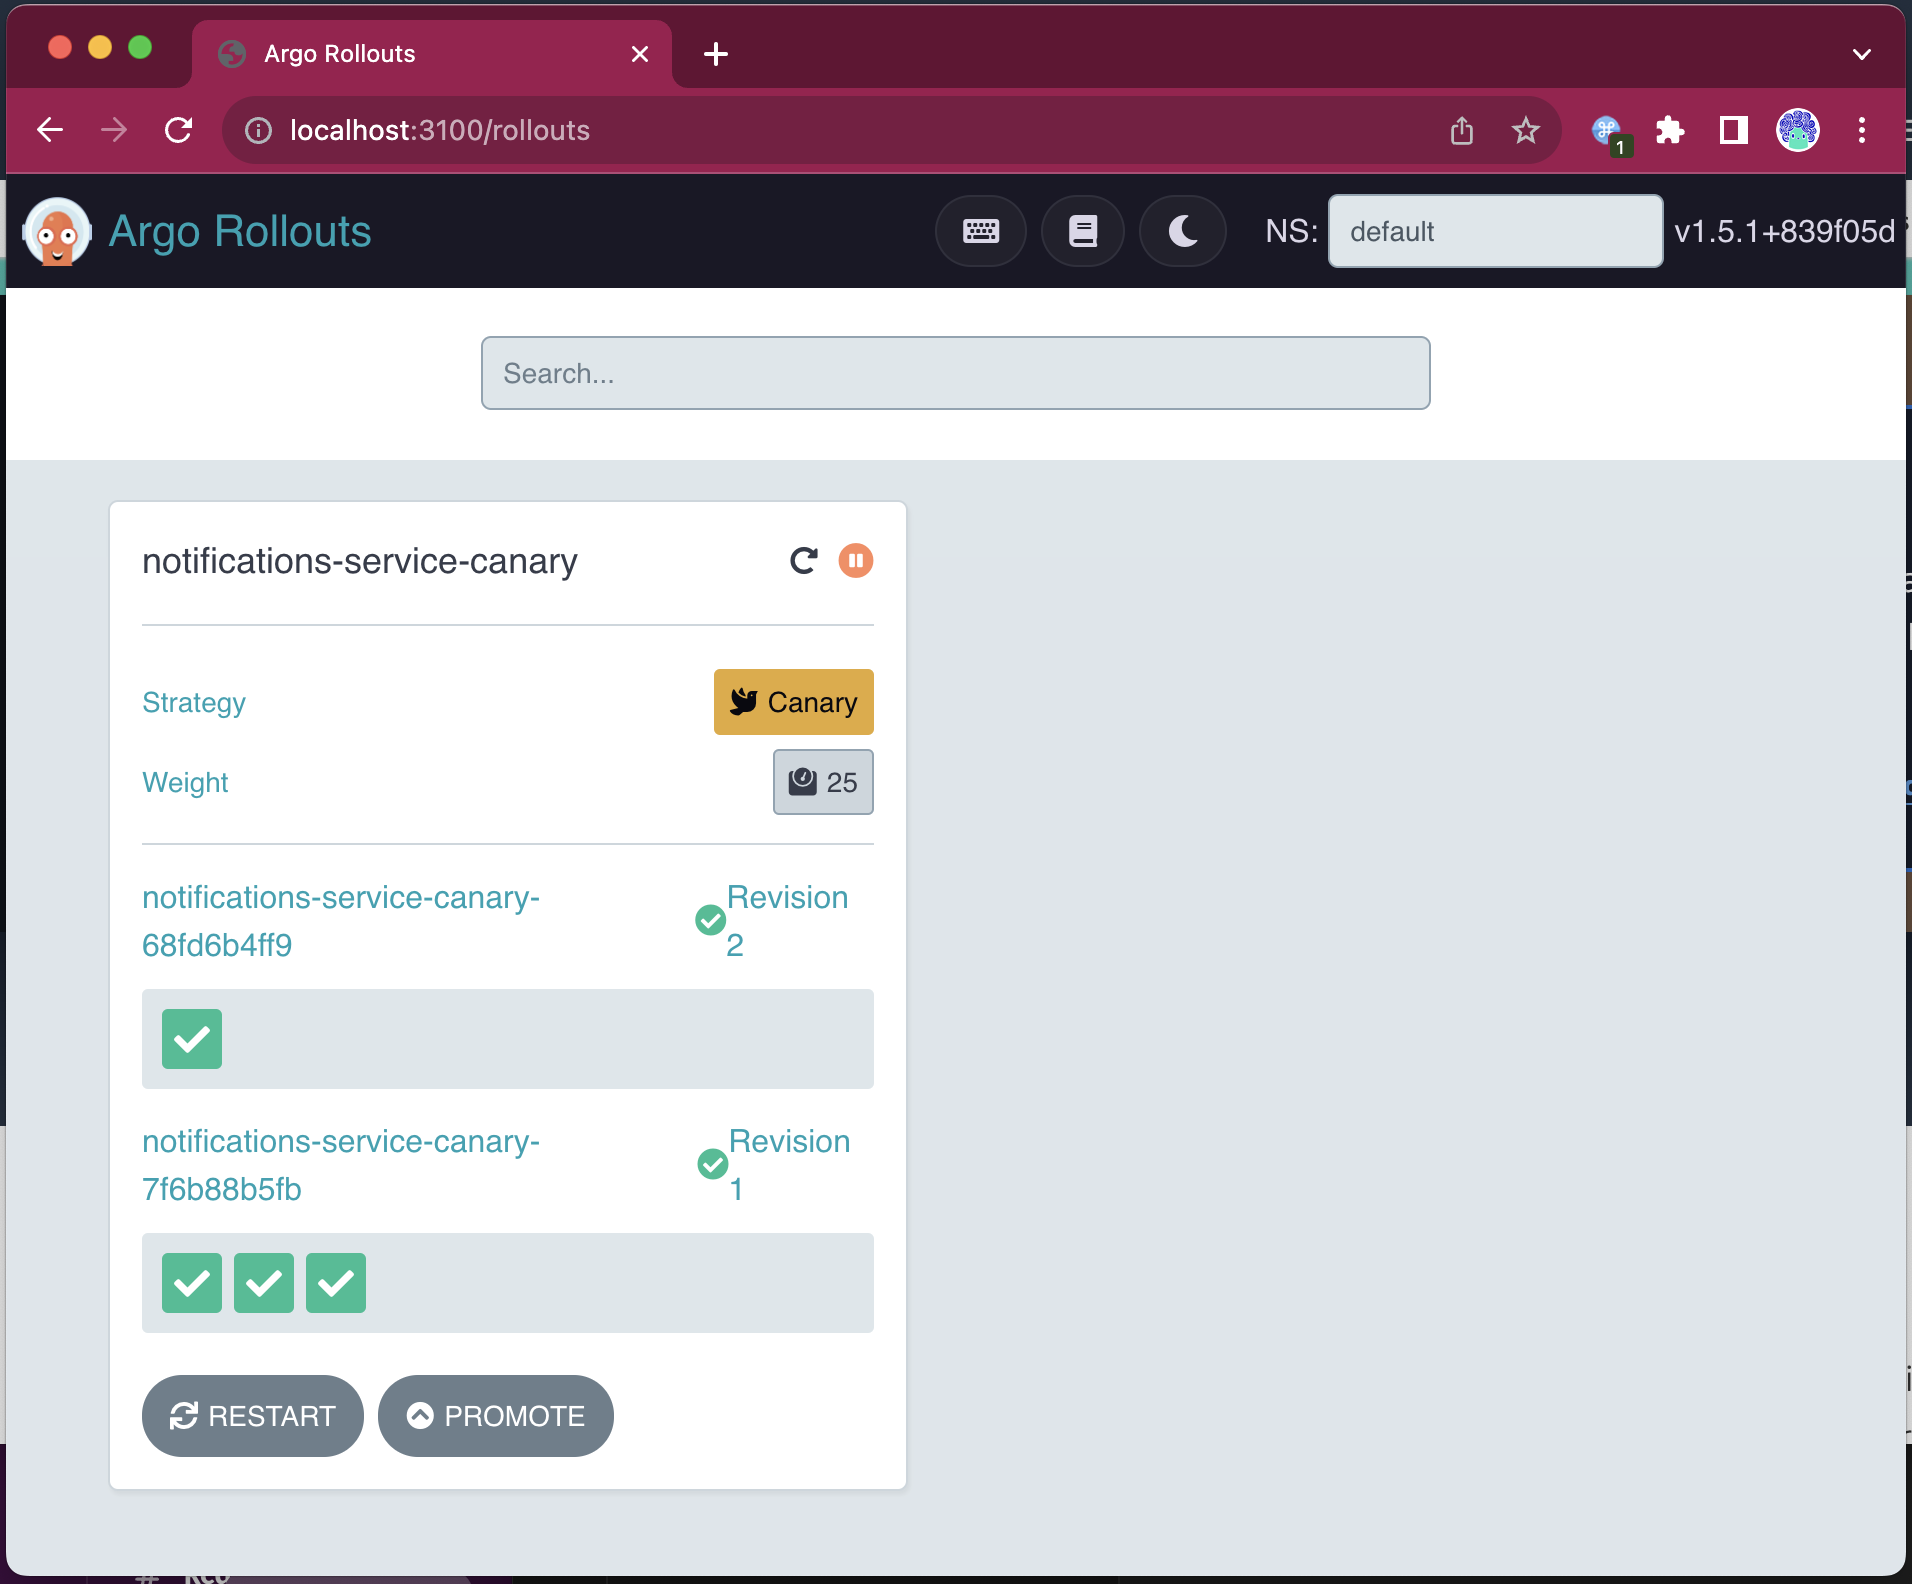Viewport: 1912px width, 1584px height.
Task: Open the tab search chevron dropdown
Action: click(1861, 54)
